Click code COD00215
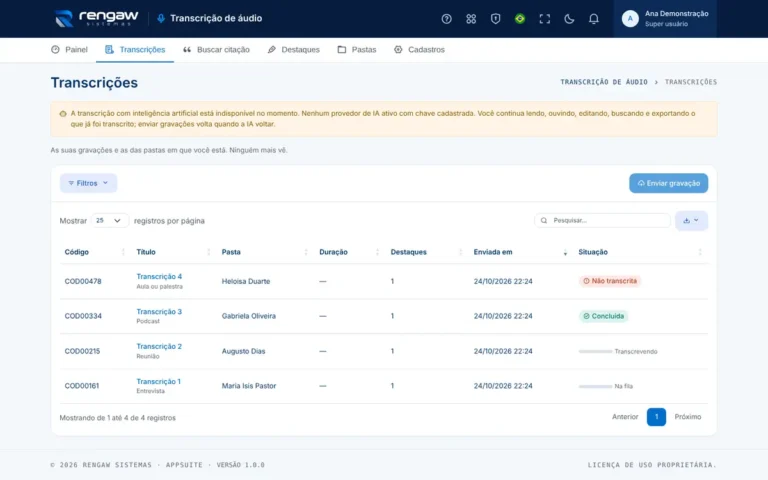Viewport: 768px width, 480px height. [82, 351]
